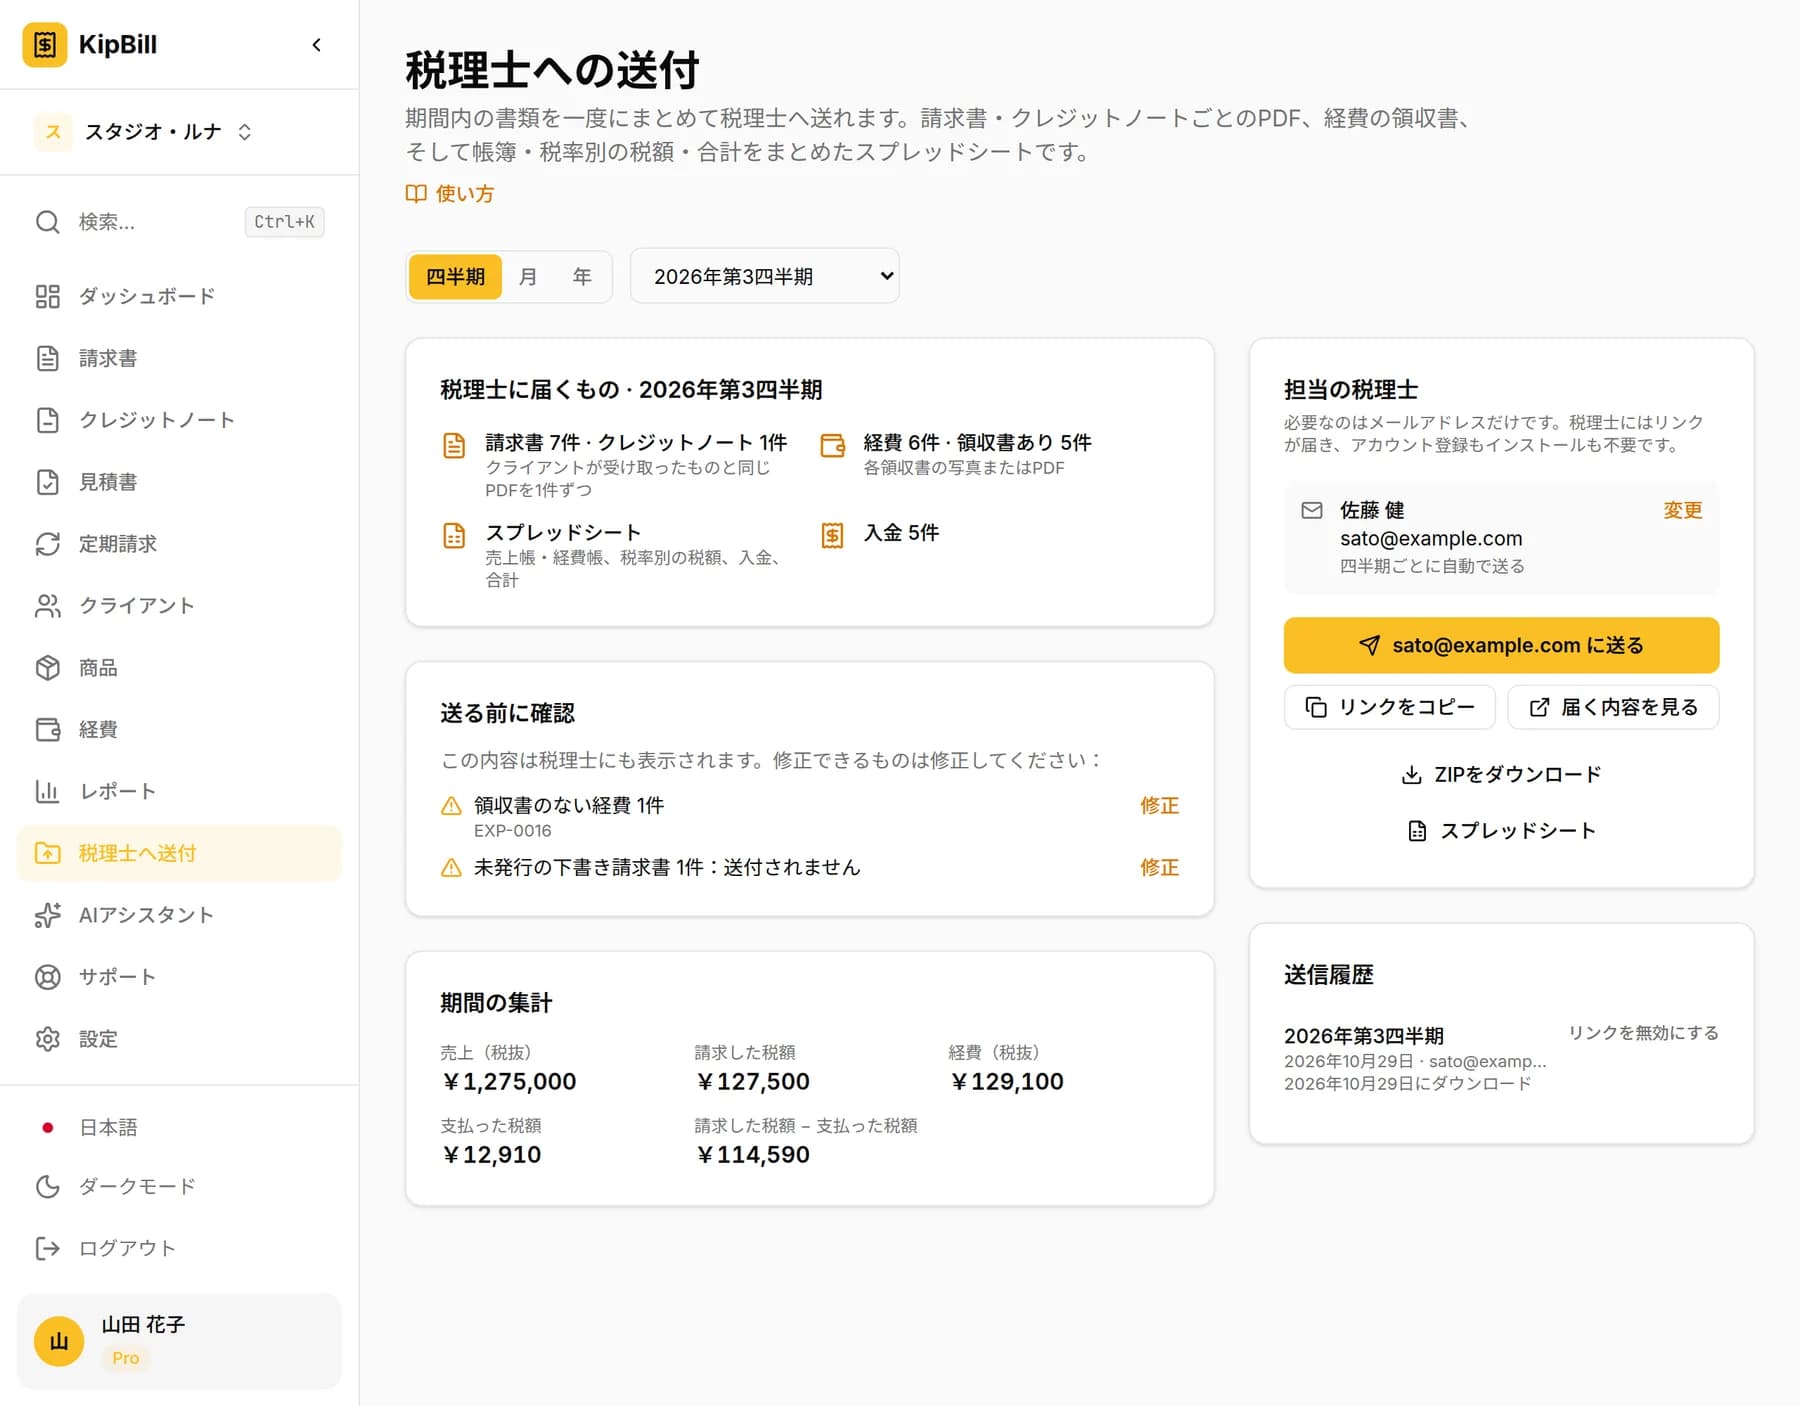The width and height of the screenshot is (1800, 1406).
Task: Click リンクを無効にする in 送信履歴
Action: click(1643, 1033)
